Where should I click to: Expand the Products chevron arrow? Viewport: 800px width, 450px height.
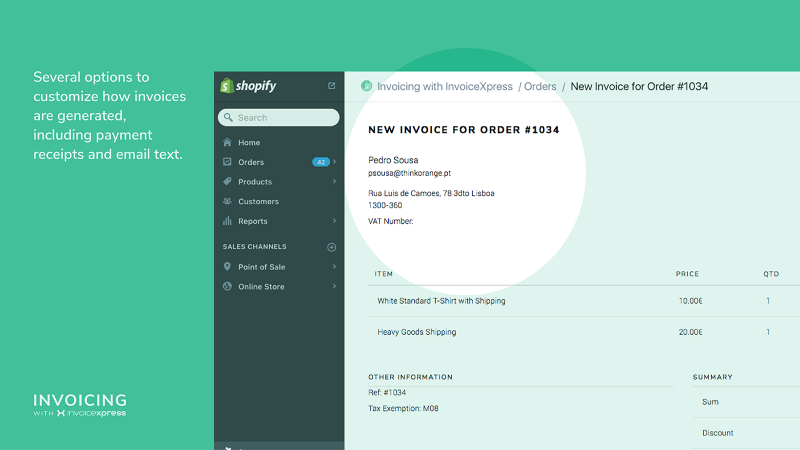pyautogui.click(x=334, y=181)
